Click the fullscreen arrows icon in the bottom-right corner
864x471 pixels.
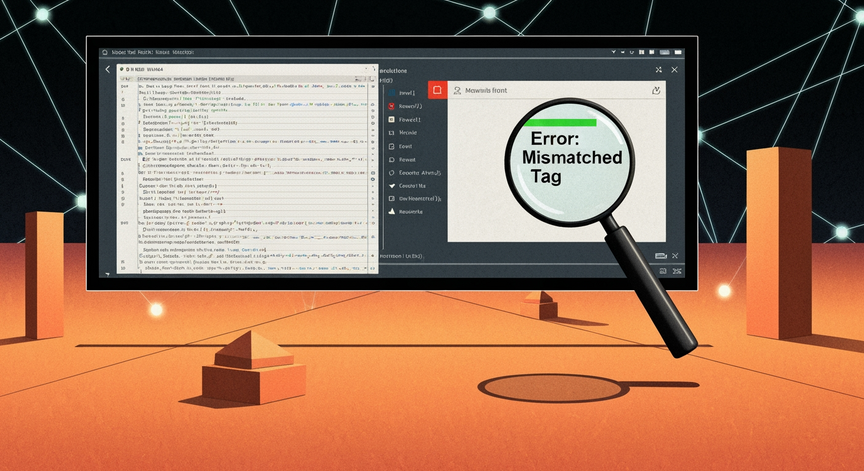tap(677, 271)
